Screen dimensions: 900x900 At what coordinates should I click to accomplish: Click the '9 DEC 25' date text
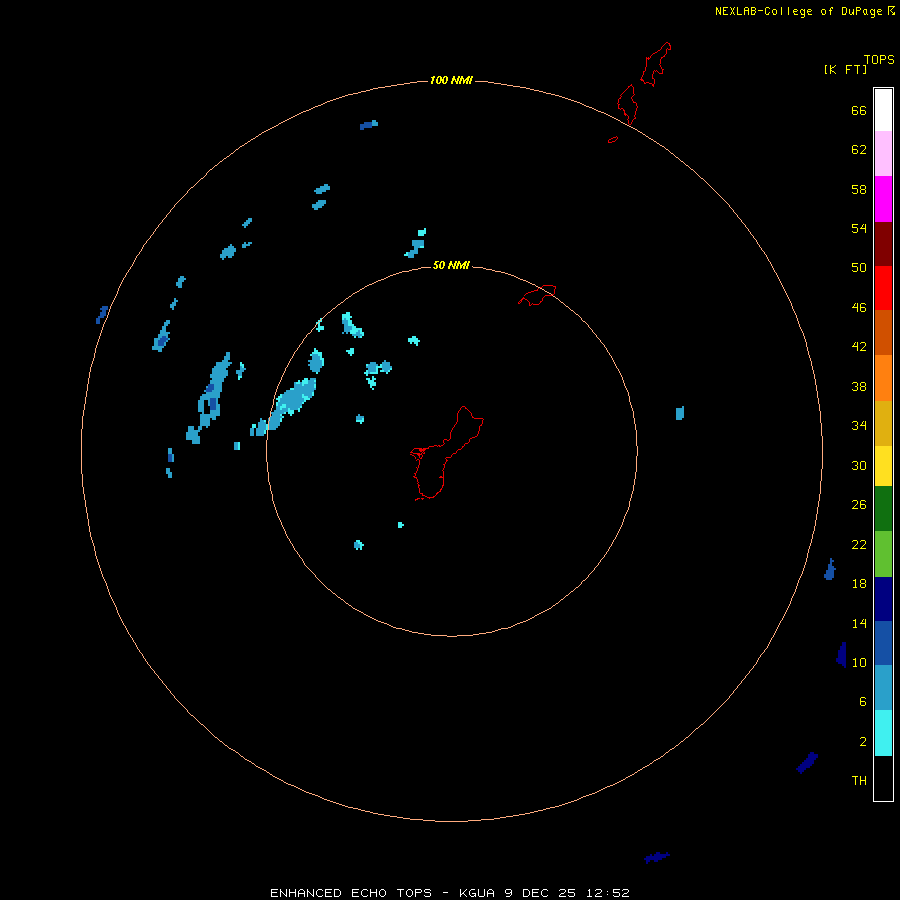[x=540, y=893]
